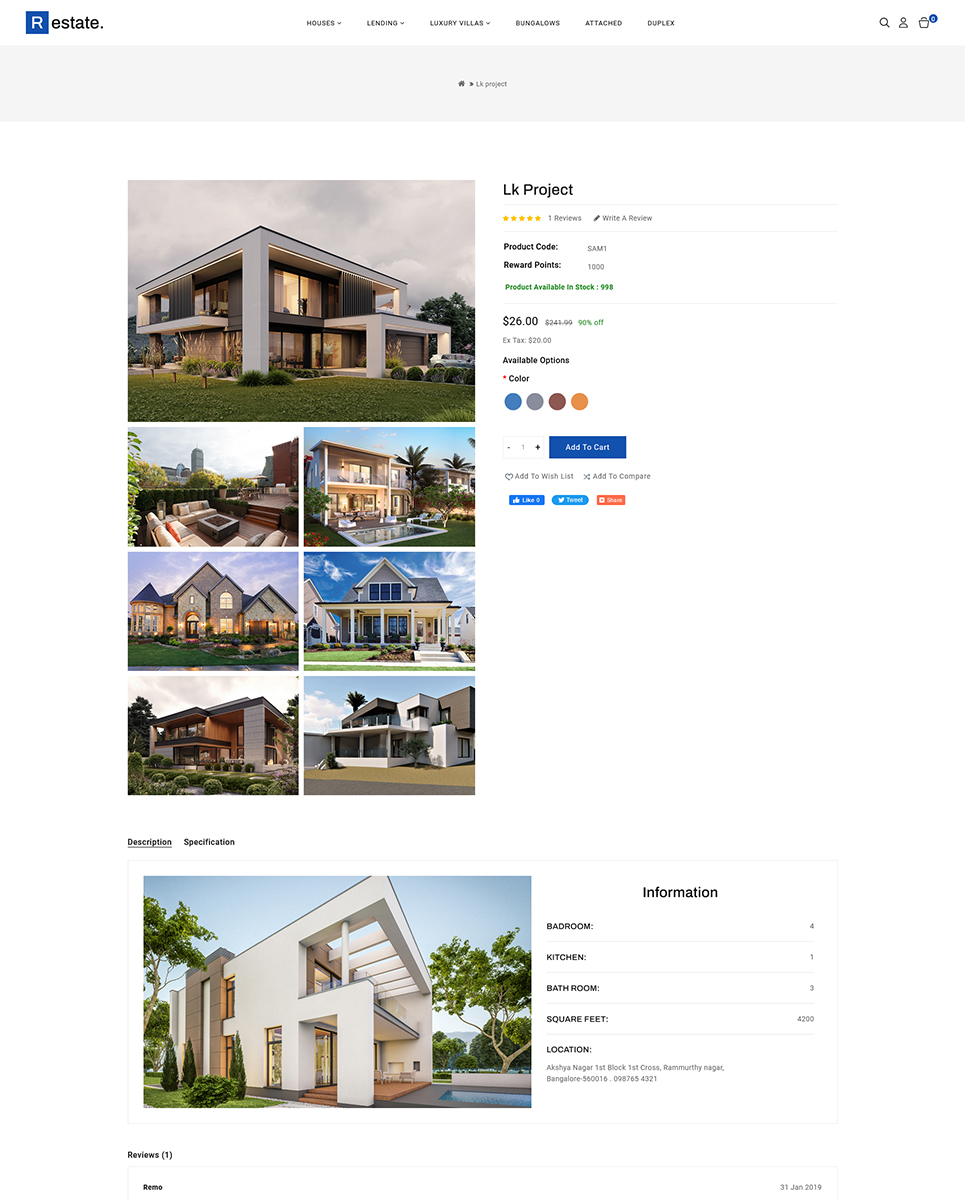Click the Restate logo
This screenshot has height=1200, width=965.
pyautogui.click(x=64, y=22)
